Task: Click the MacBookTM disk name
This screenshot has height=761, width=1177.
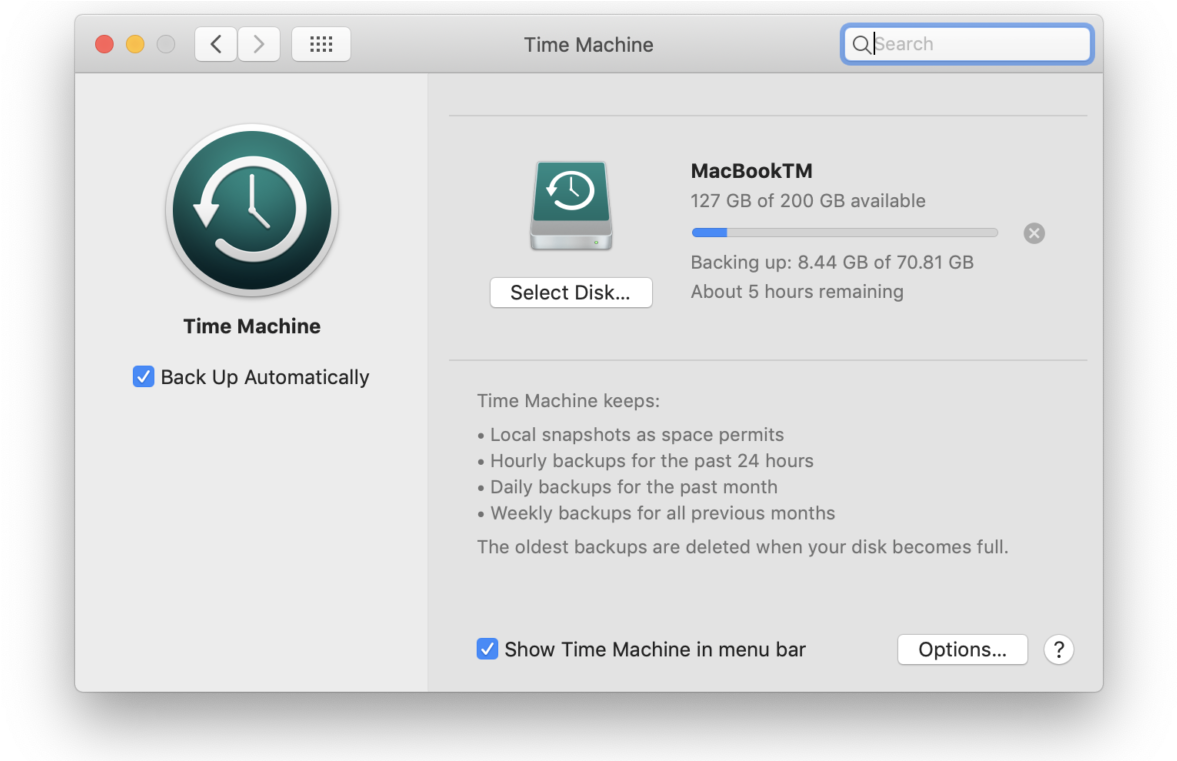Action: click(751, 171)
